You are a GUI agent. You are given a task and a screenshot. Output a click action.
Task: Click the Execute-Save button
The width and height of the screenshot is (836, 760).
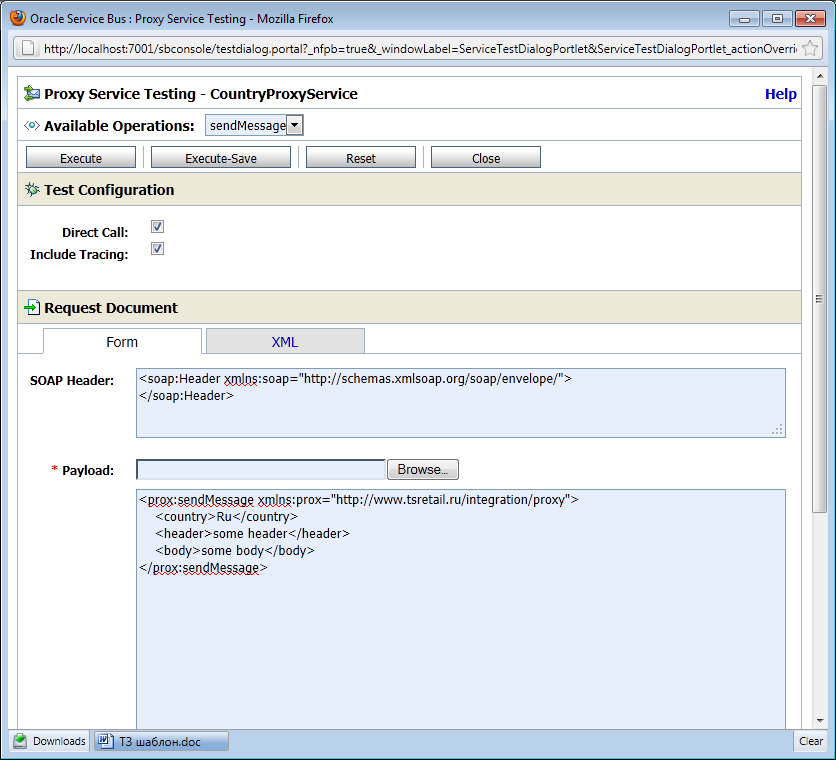tap(221, 158)
